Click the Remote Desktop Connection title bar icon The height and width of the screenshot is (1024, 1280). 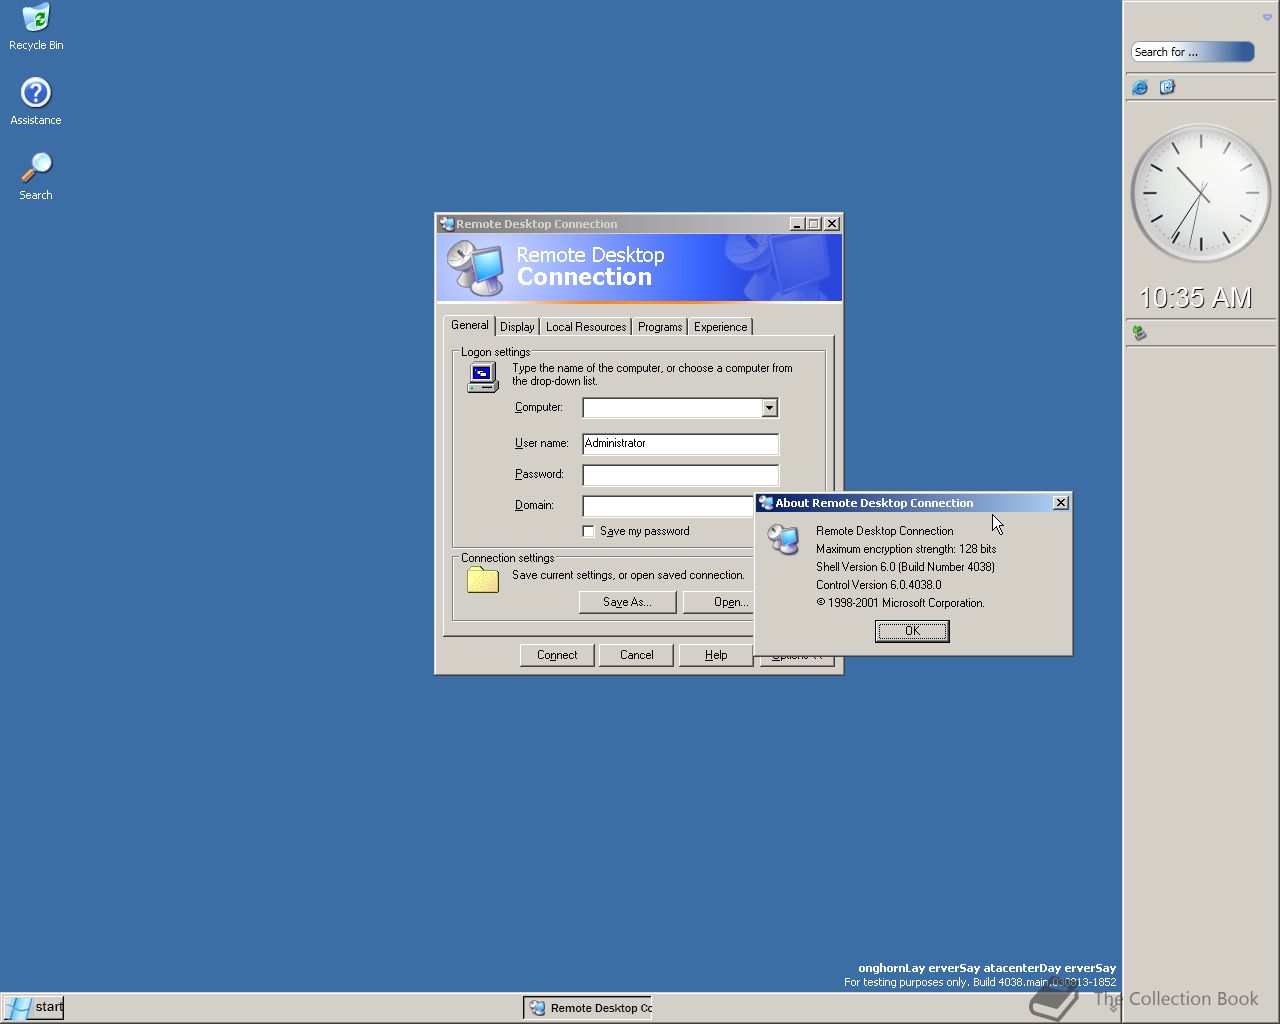coord(447,224)
